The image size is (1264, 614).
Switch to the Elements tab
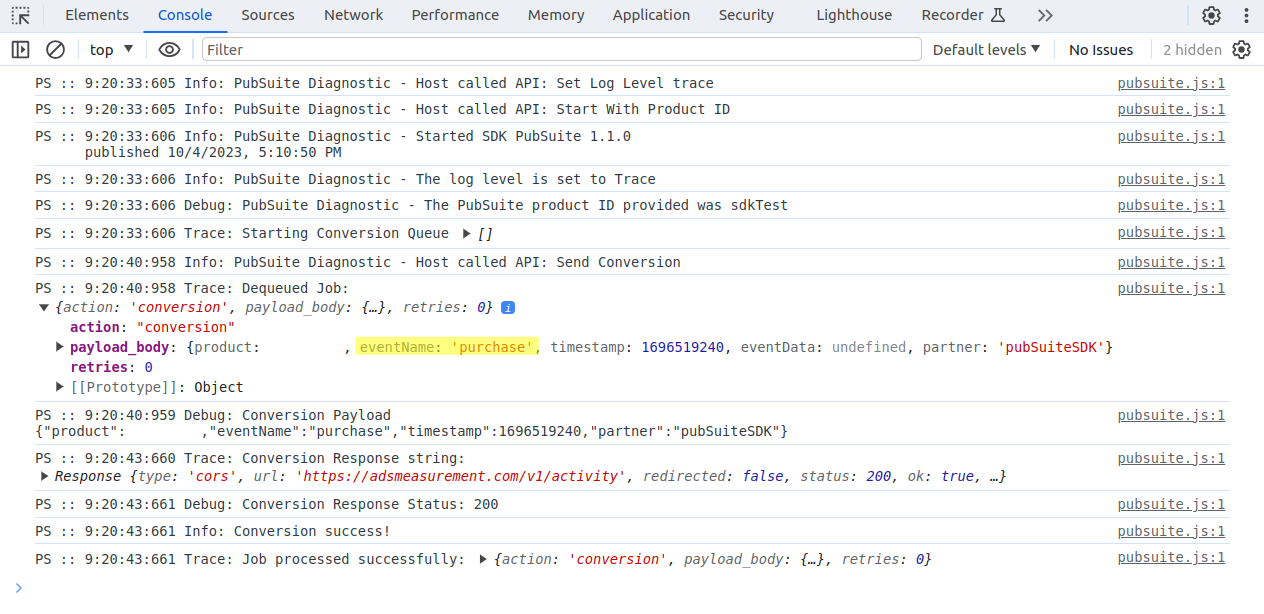click(96, 15)
